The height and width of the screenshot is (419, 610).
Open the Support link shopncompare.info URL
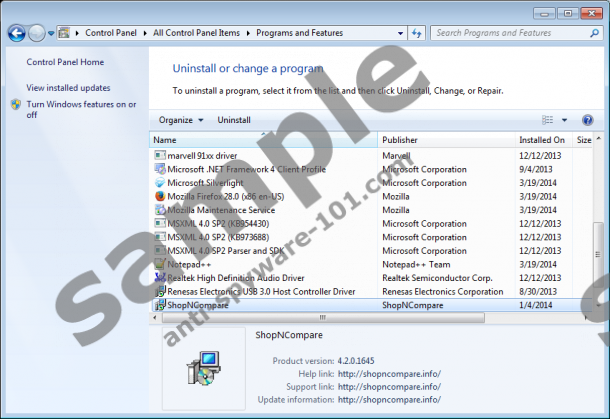(x=389, y=387)
